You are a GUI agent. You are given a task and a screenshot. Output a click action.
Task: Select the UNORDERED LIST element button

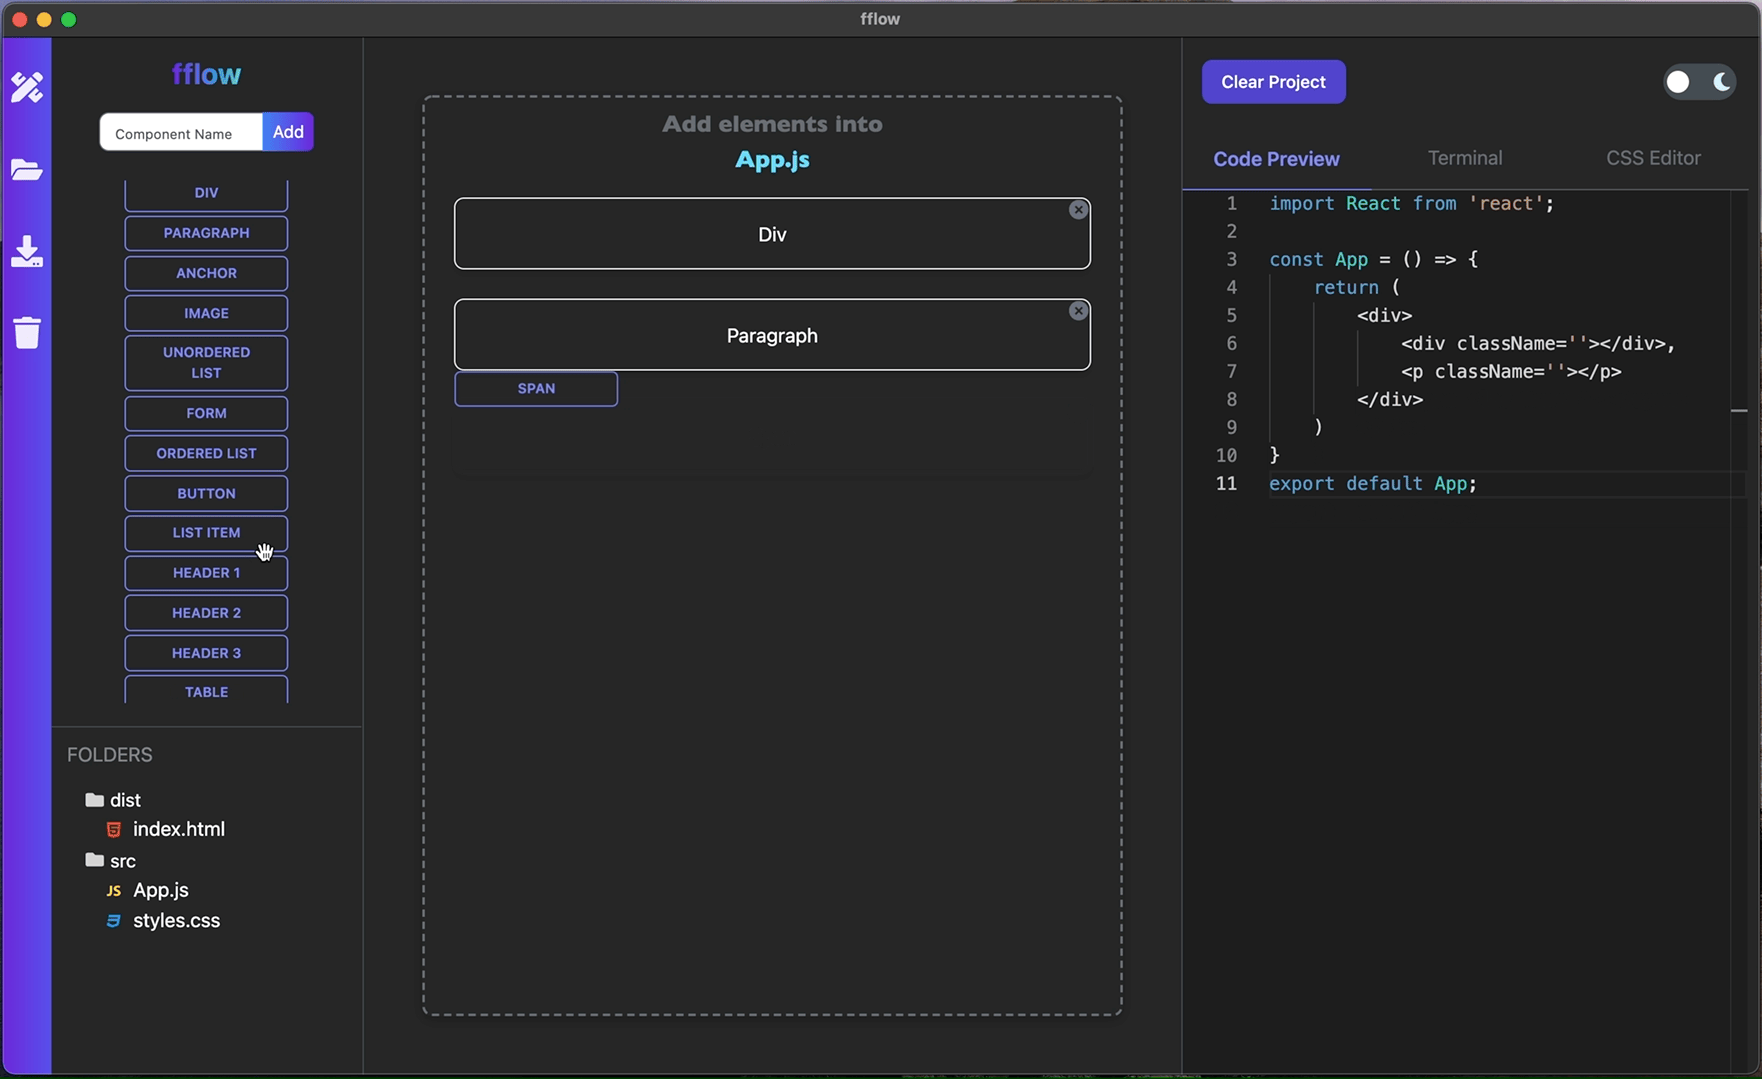point(206,363)
